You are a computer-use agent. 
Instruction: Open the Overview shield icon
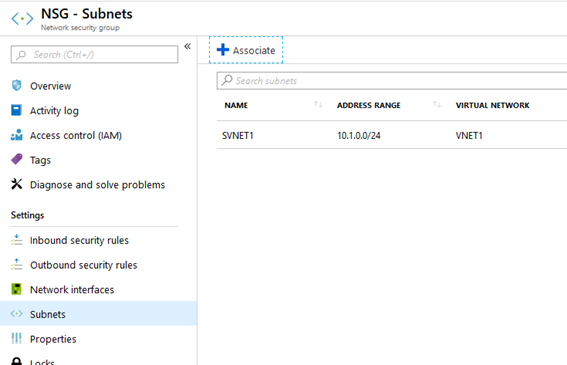pos(16,85)
